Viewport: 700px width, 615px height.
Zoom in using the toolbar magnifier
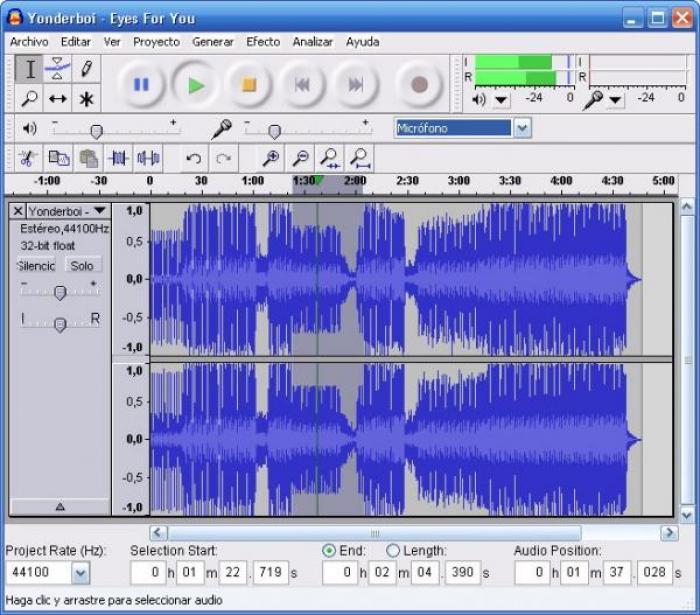(270, 158)
